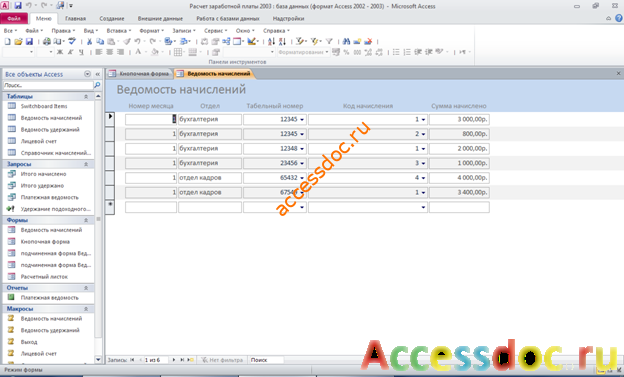Click the Open folder toolbar icon
This screenshot has height=377, width=624.
[18, 41]
